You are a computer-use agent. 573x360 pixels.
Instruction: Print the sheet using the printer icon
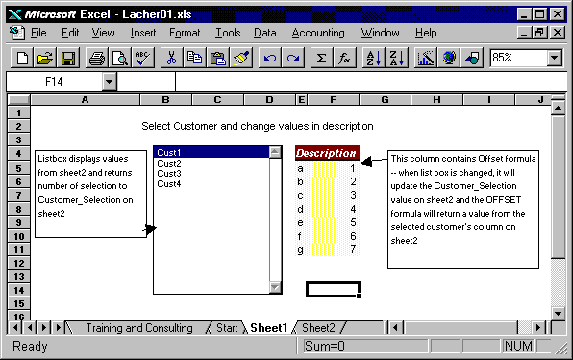click(97, 58)
